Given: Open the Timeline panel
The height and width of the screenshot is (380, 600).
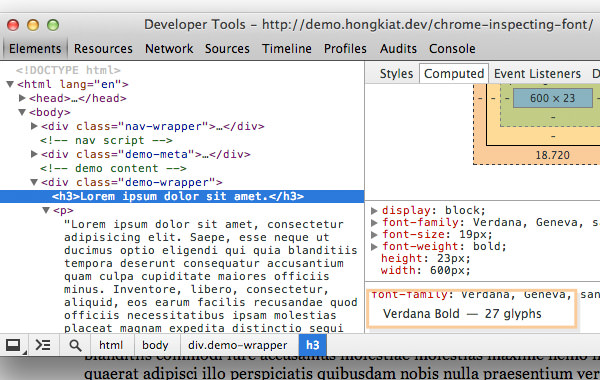Looking at the screenshot, I should click(x=287, y=49).
